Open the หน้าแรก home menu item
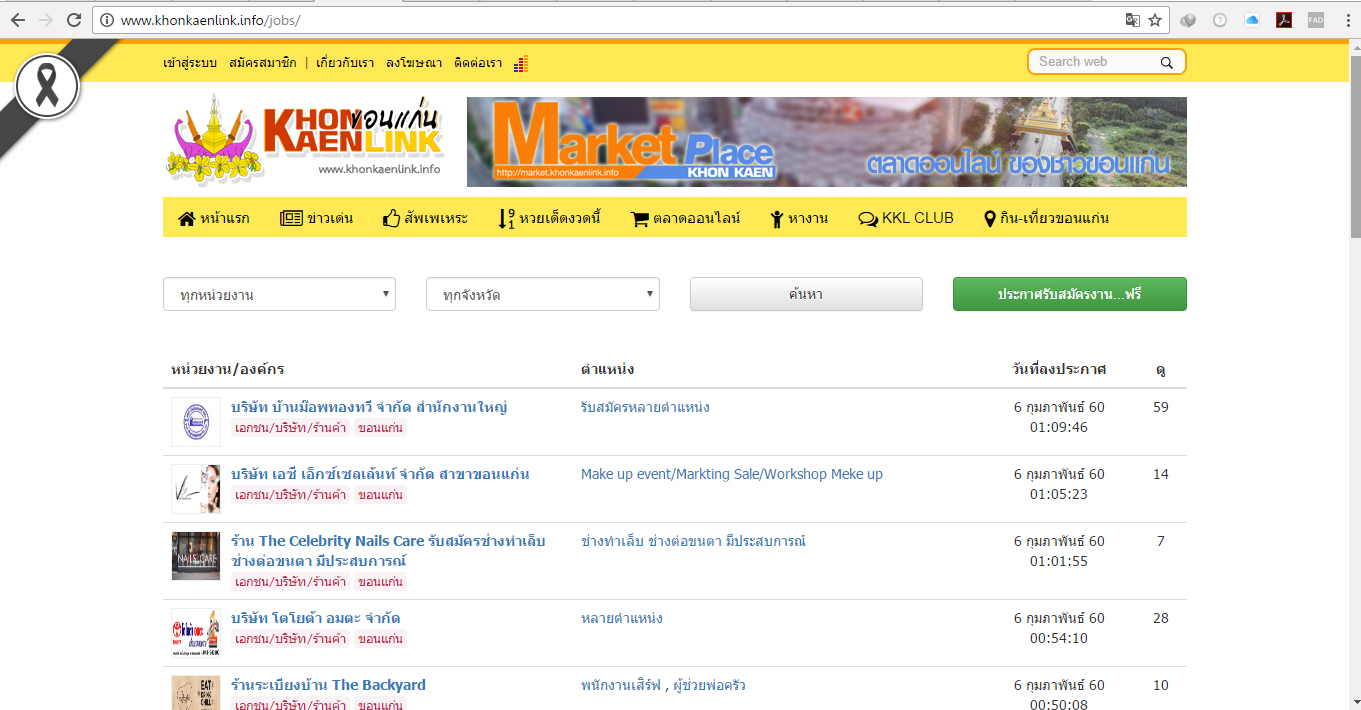1361x710 pixels. 214,218
